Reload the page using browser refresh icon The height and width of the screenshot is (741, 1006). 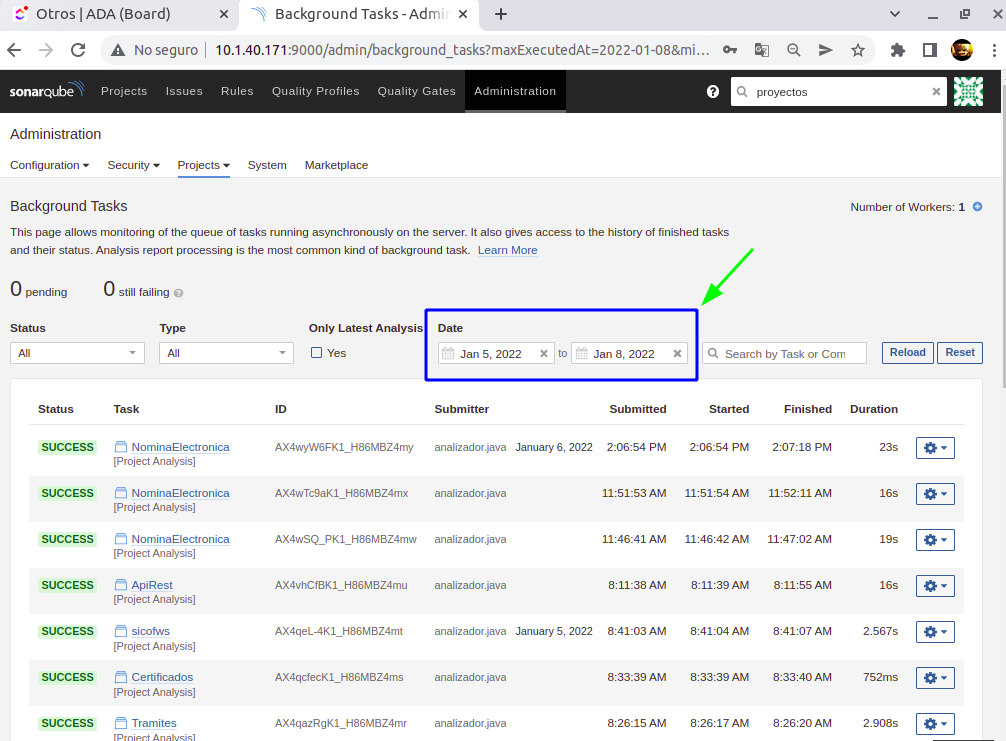pos(78,50)
